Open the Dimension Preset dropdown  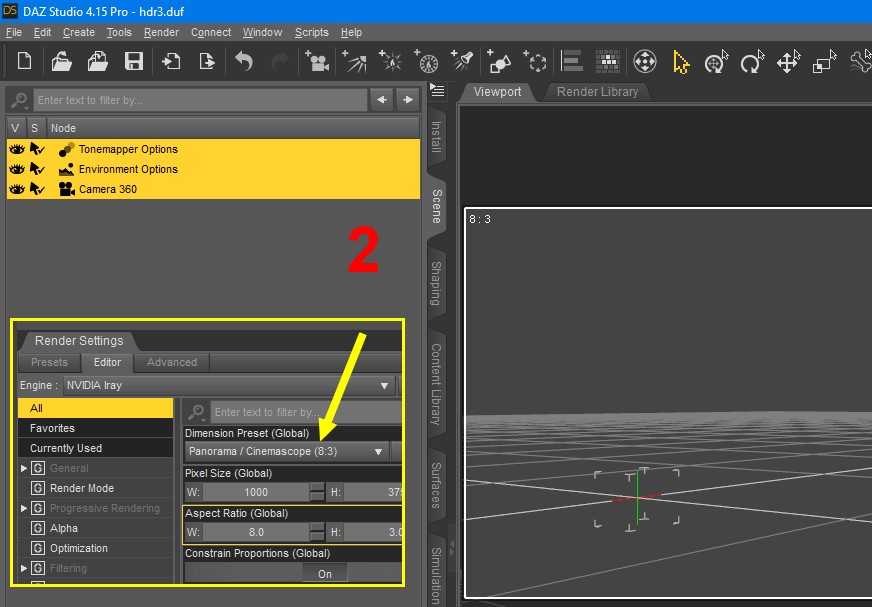pos(287,451)
